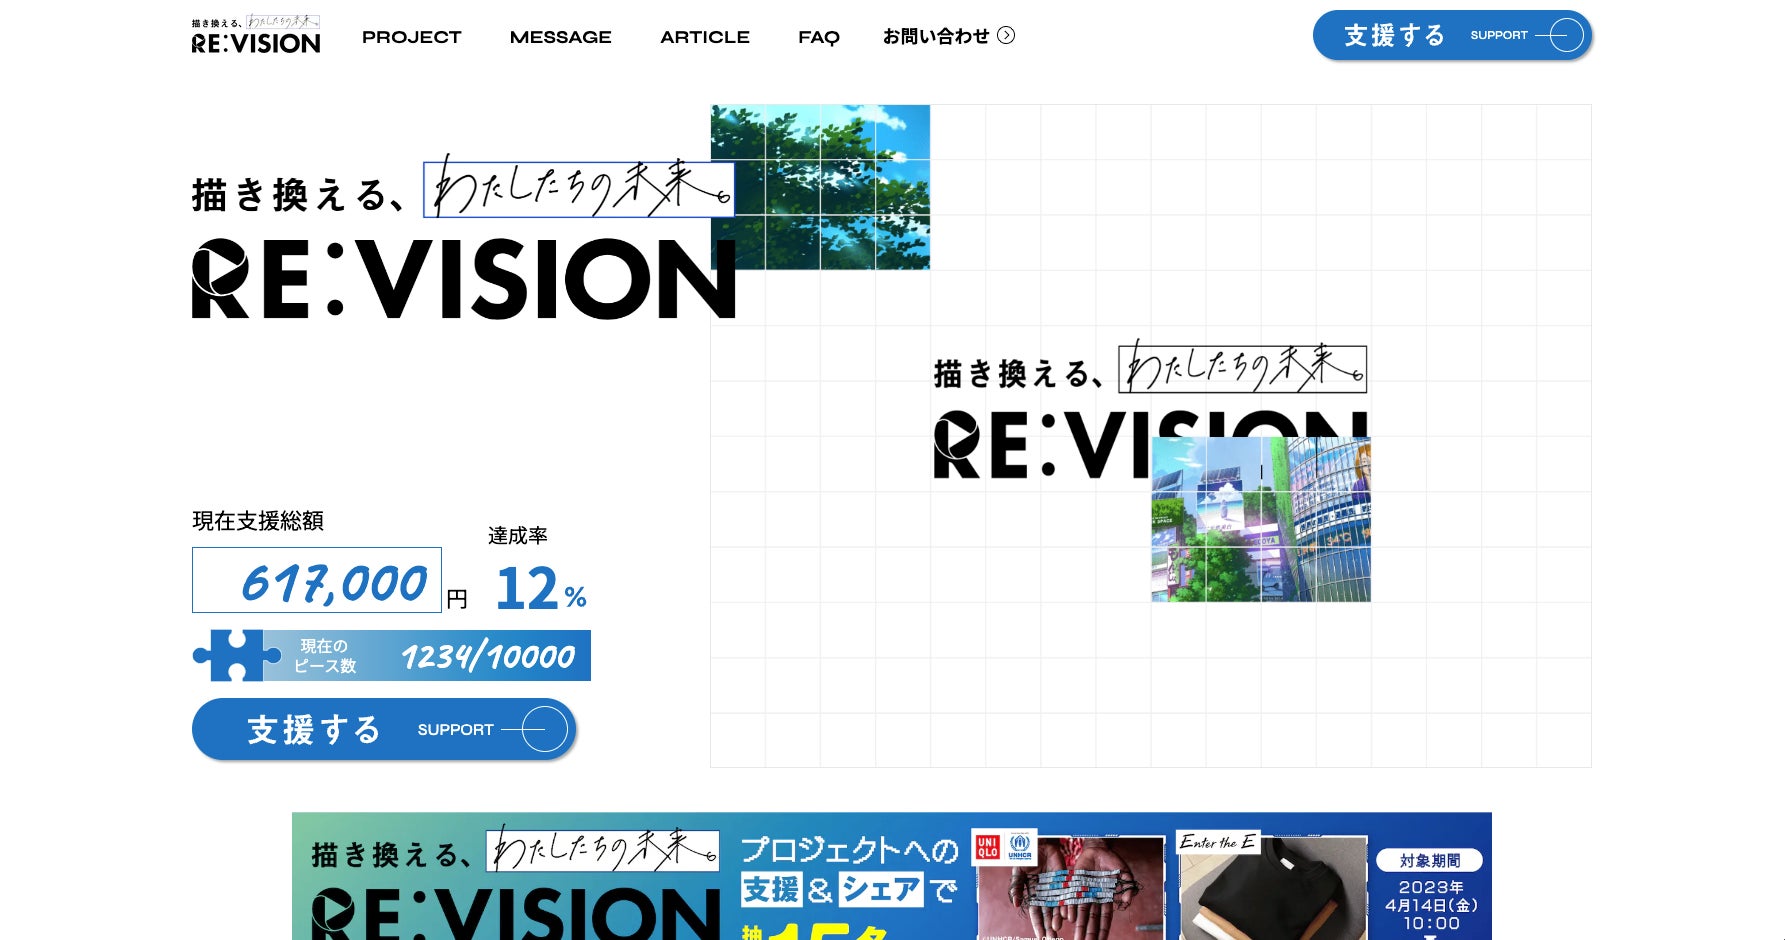Click the 現在支援総額 label
The height and width of the screenshot is (940, 1785).
click(258, 521)
